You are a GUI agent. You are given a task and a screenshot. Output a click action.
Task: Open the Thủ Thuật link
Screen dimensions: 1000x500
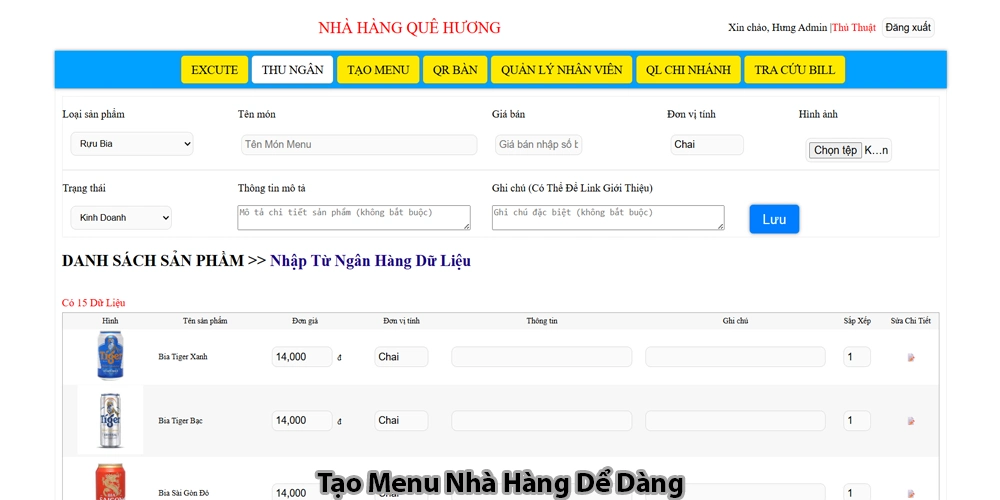click(854, 27)
